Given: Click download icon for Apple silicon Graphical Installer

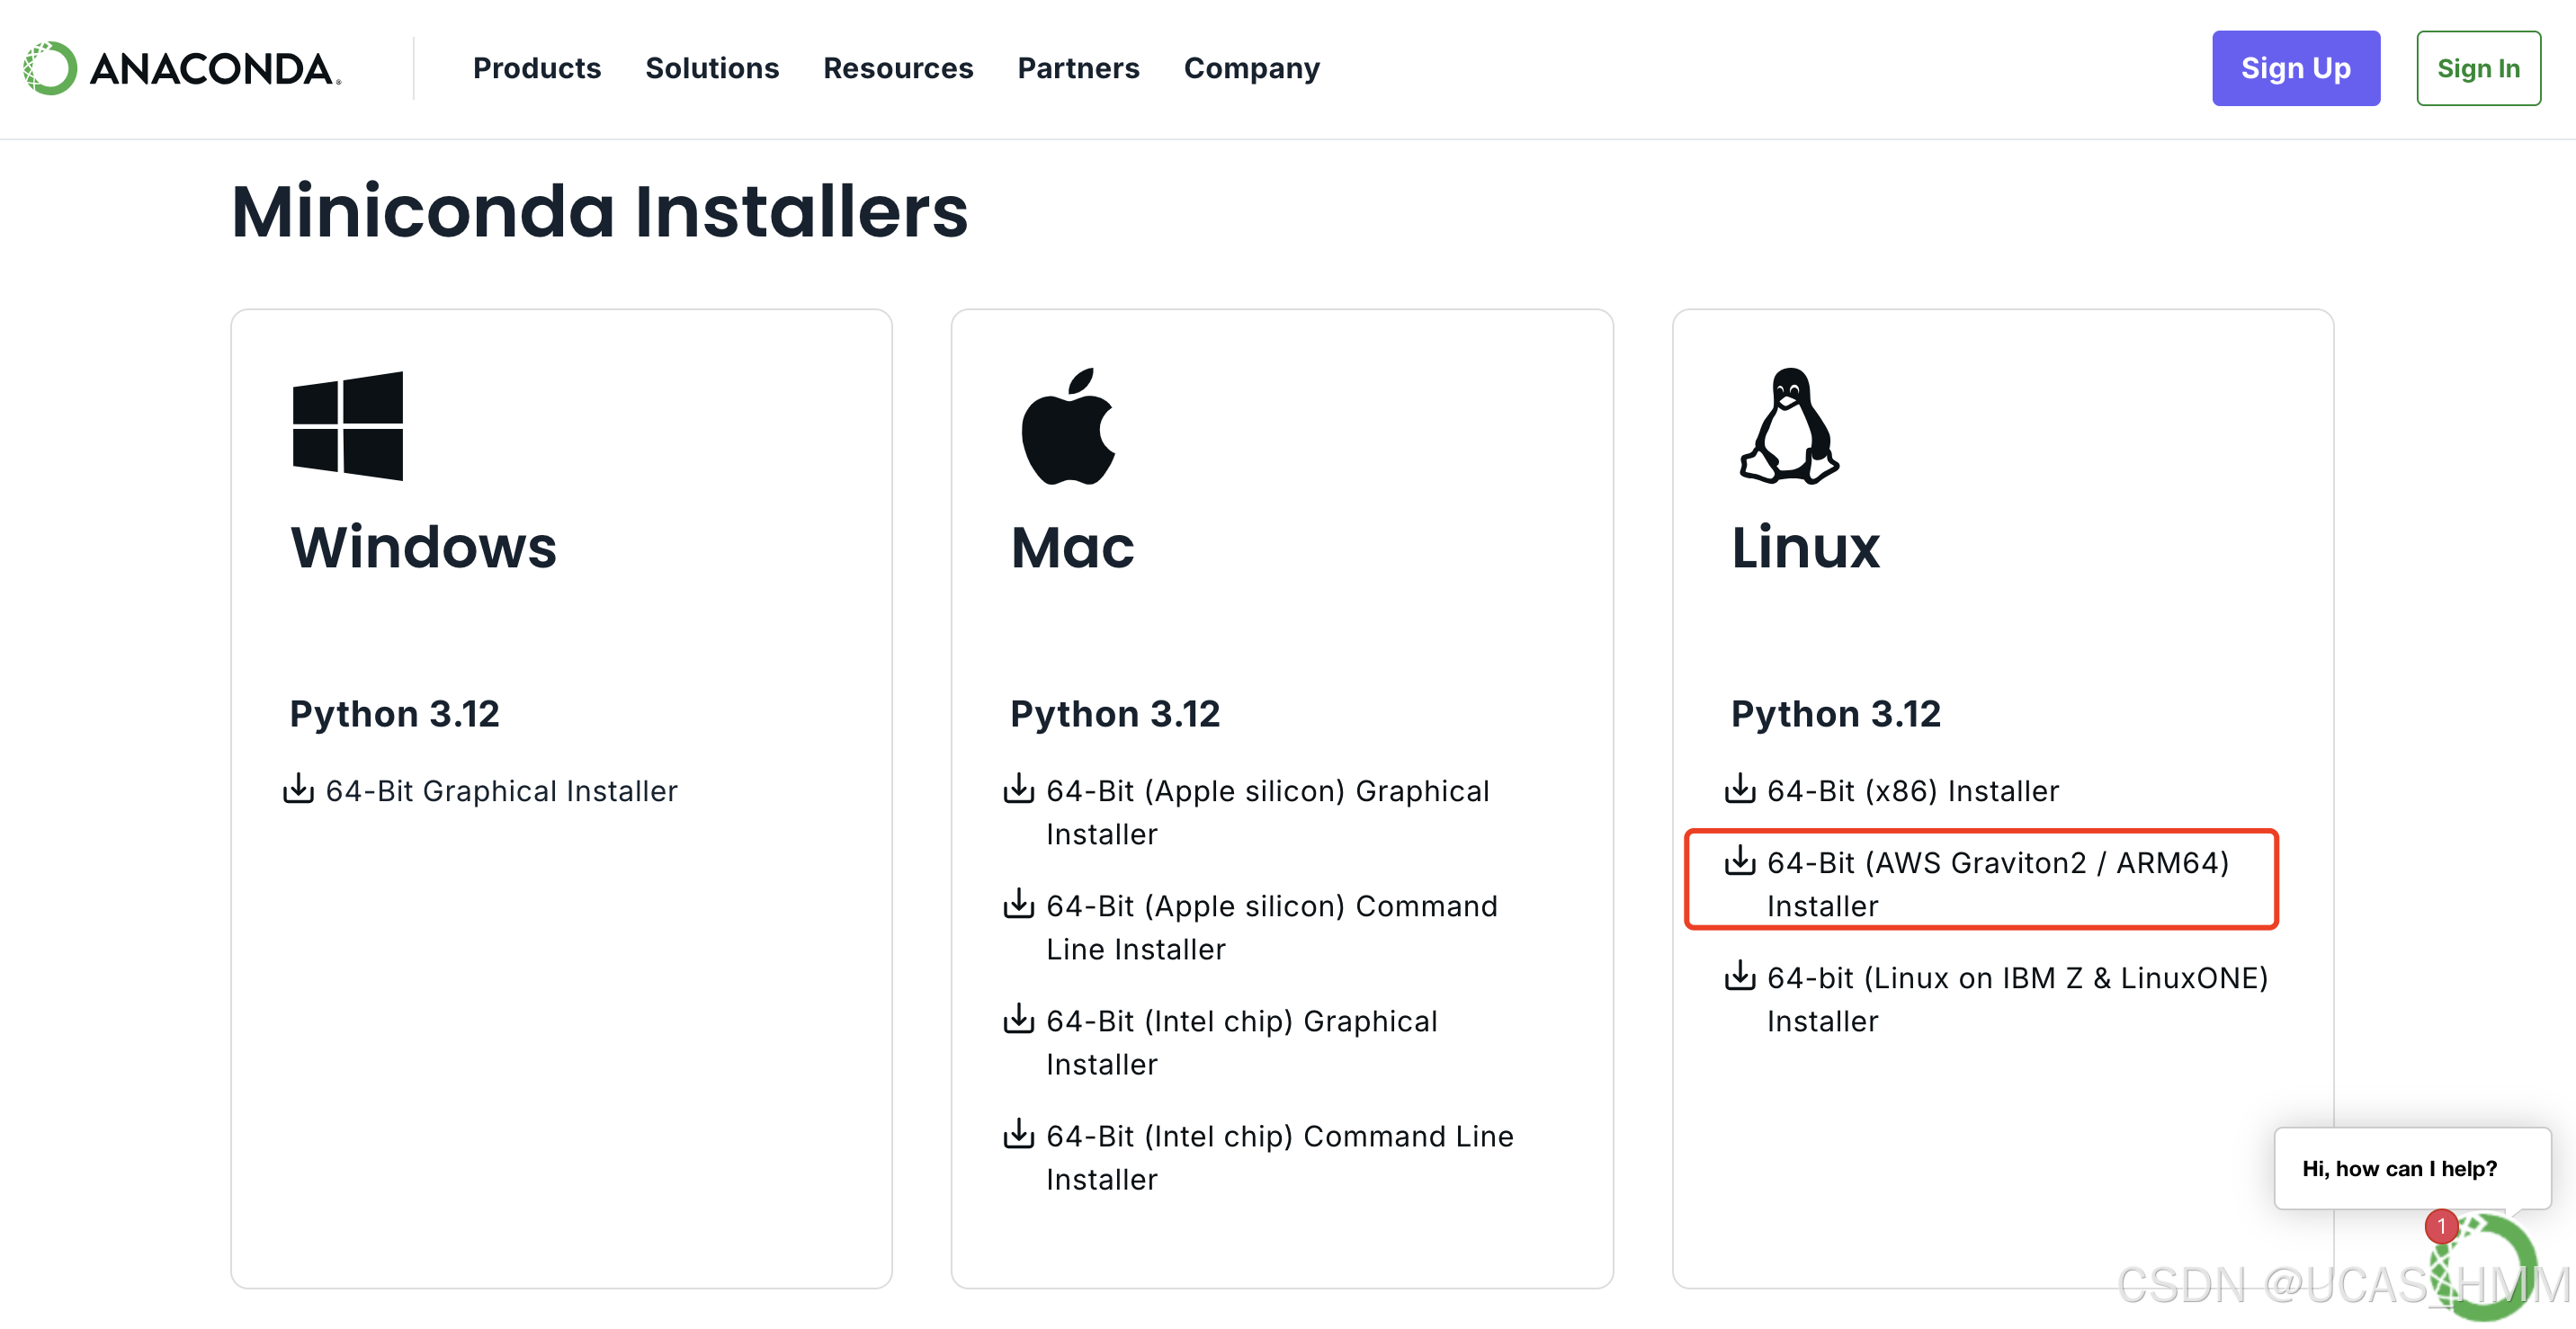Looking at the screenshot, I should coord(1018,789).
